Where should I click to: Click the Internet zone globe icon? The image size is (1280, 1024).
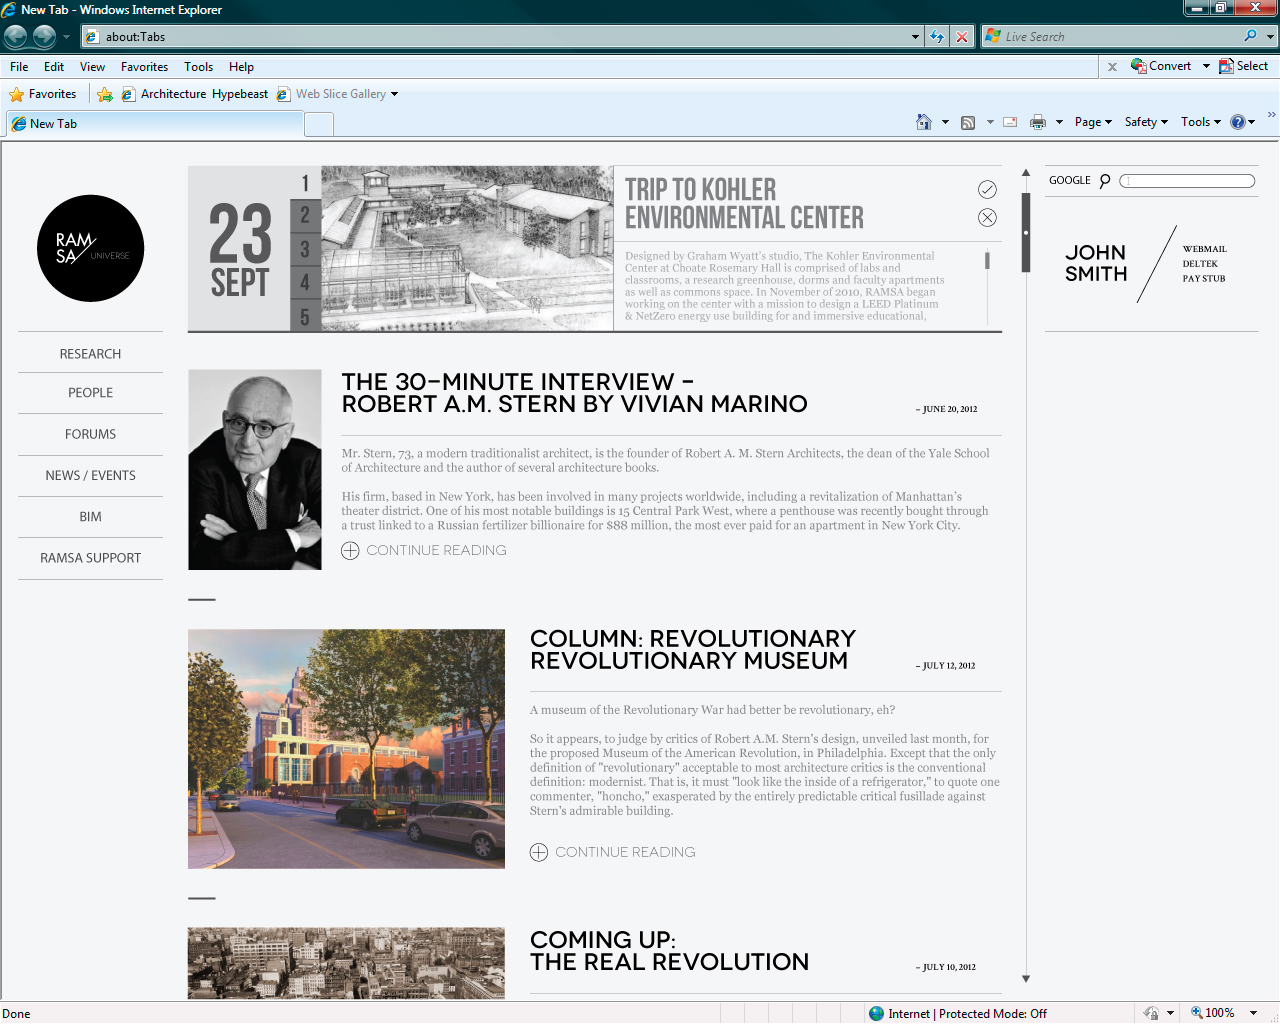[877, 1013]
